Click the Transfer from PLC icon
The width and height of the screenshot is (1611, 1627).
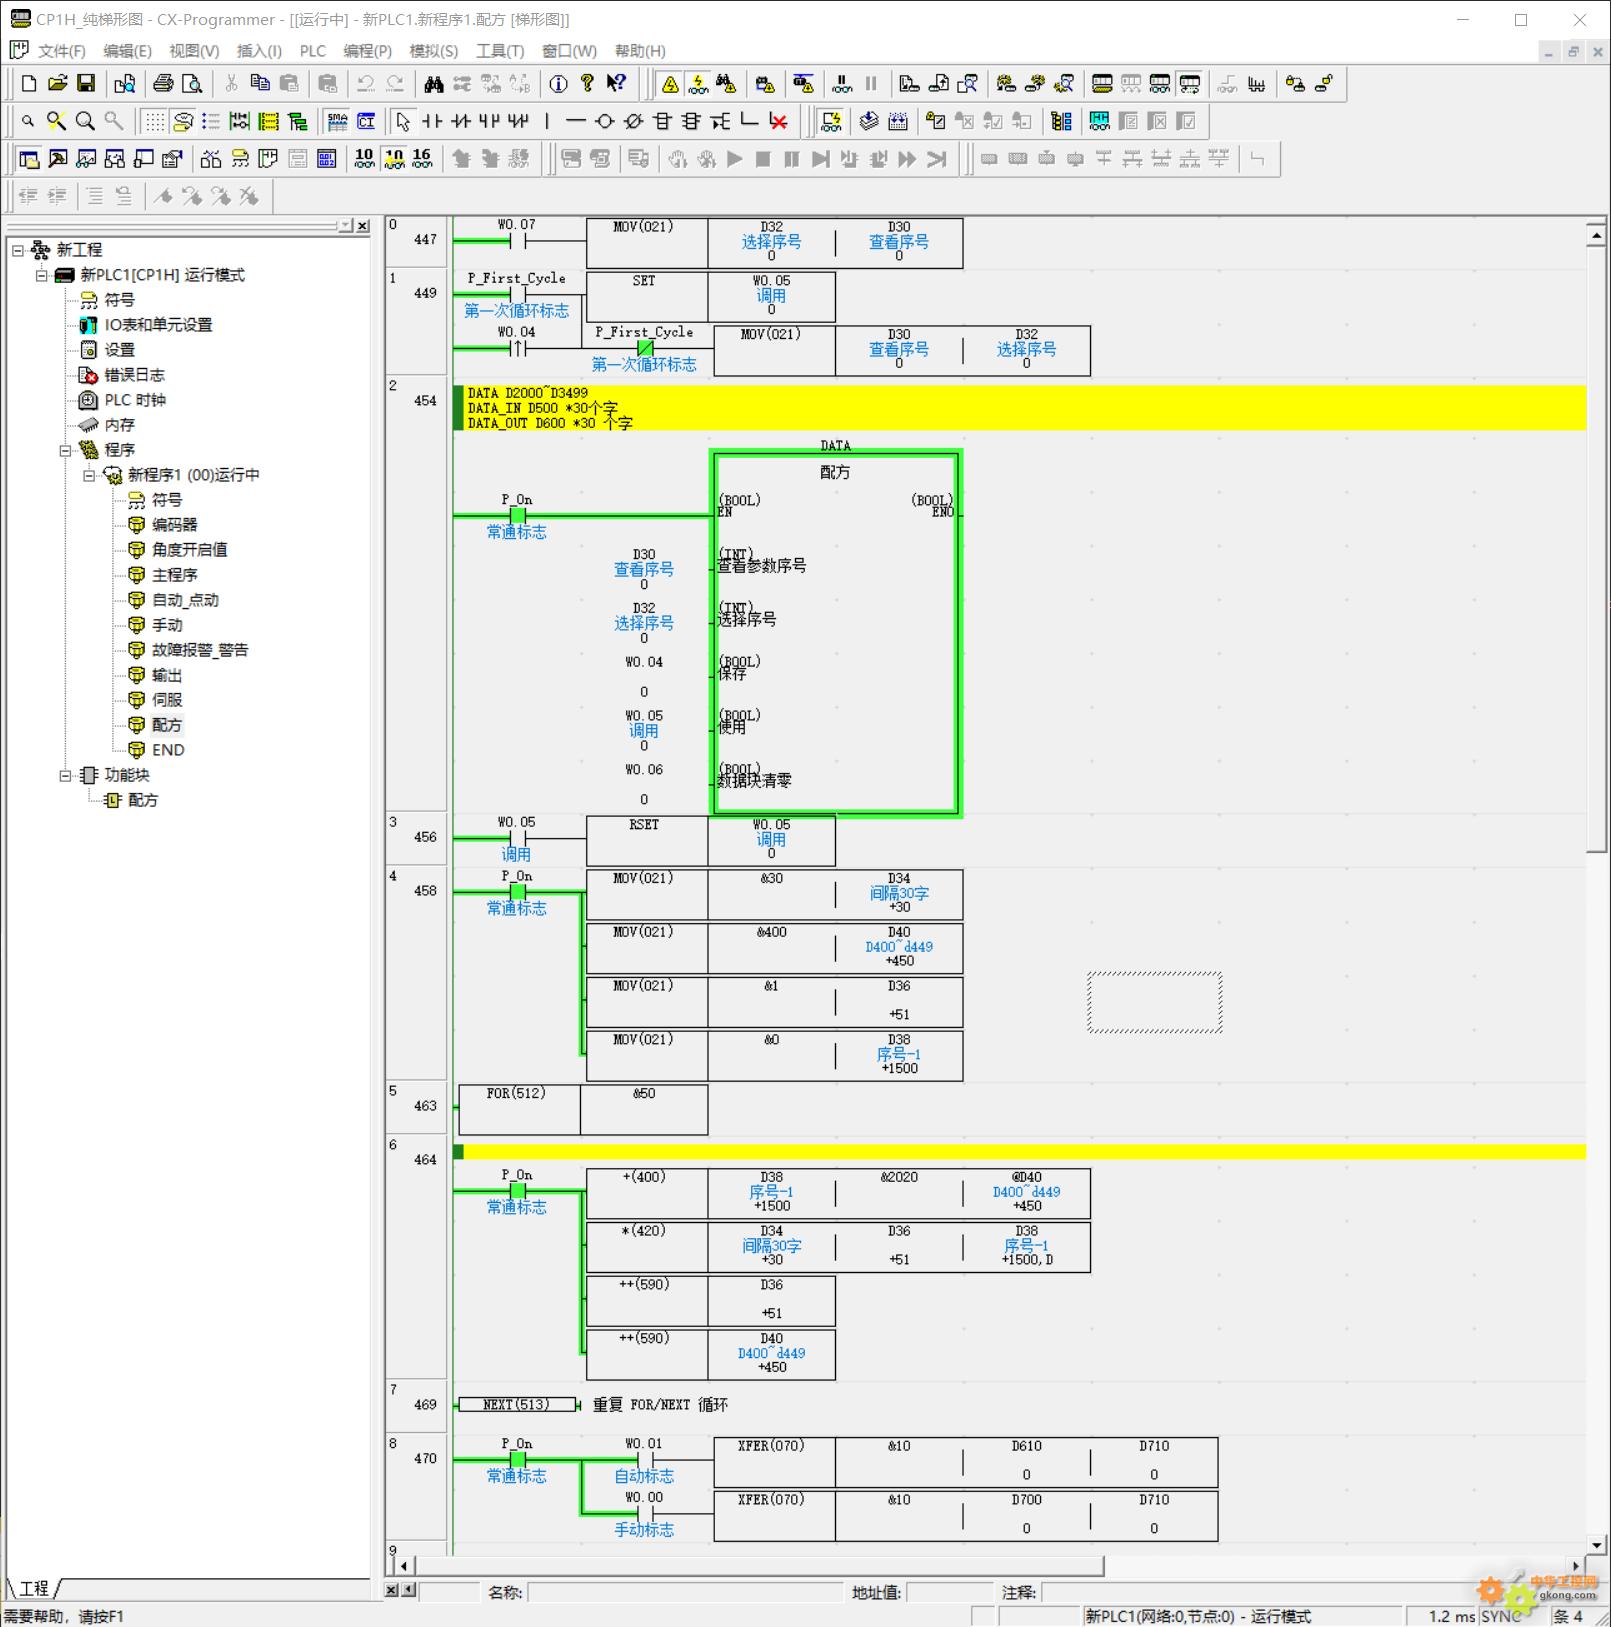tap(938, 84)
